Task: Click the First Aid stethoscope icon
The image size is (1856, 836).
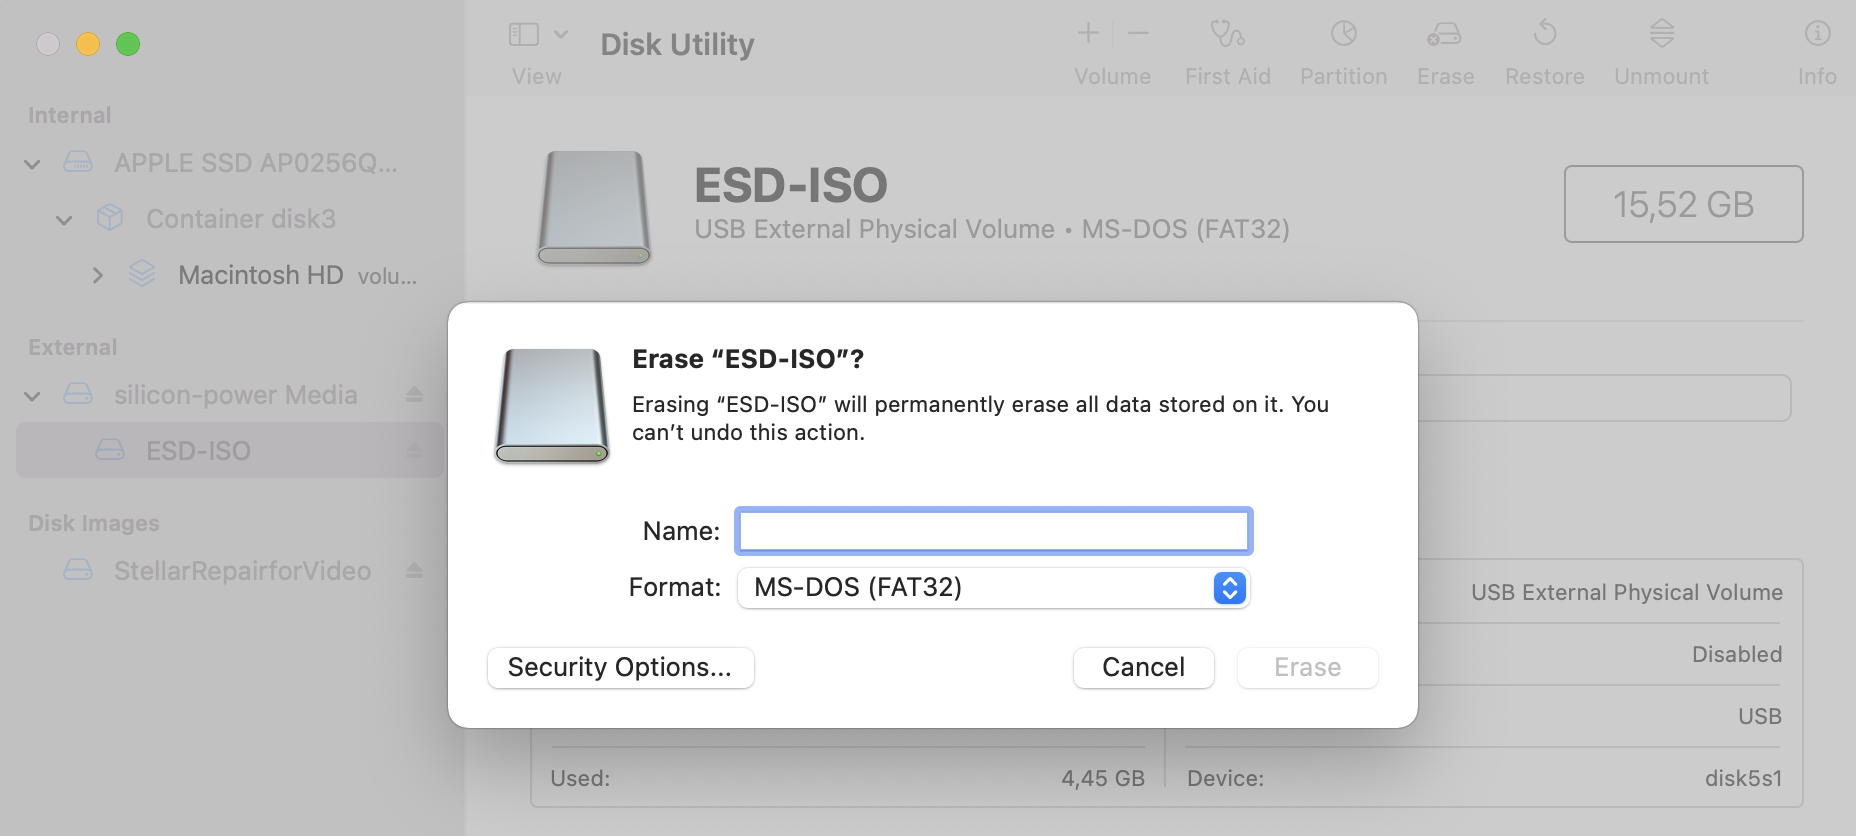Action: click(1227, 34)
